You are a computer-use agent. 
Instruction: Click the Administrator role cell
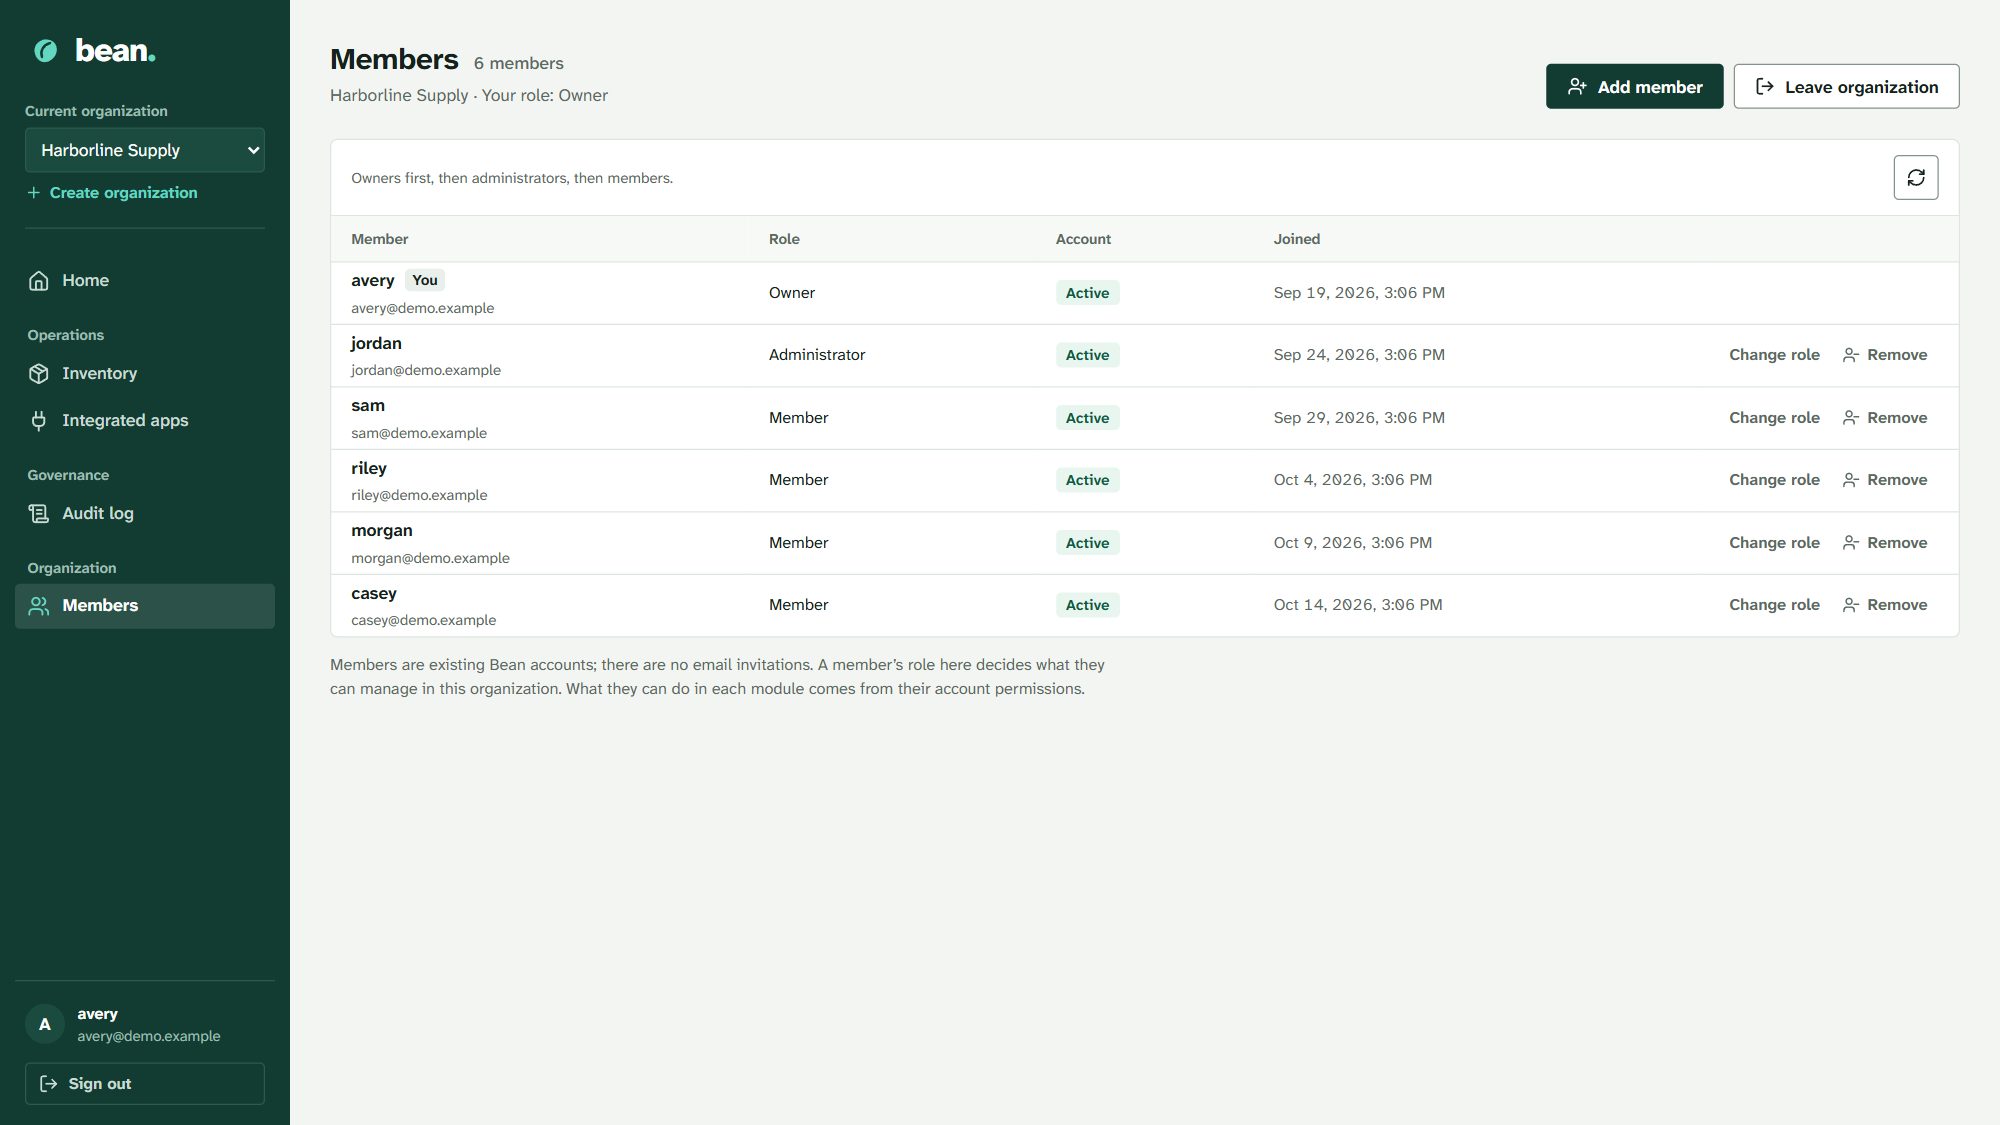click(817, 355)
